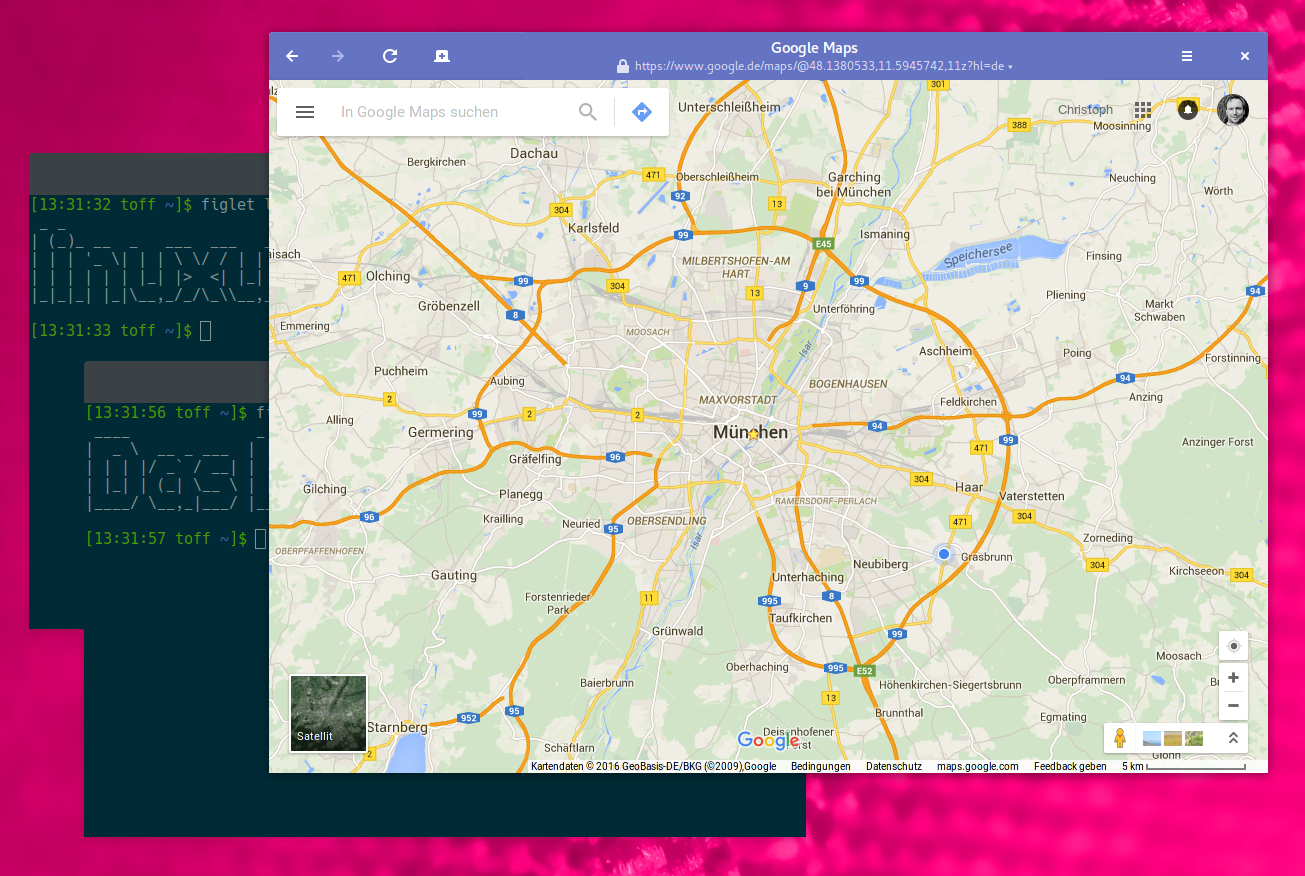Click the yellow star marker in München
Screen dimensions: 1305x876
pos(753,435)
